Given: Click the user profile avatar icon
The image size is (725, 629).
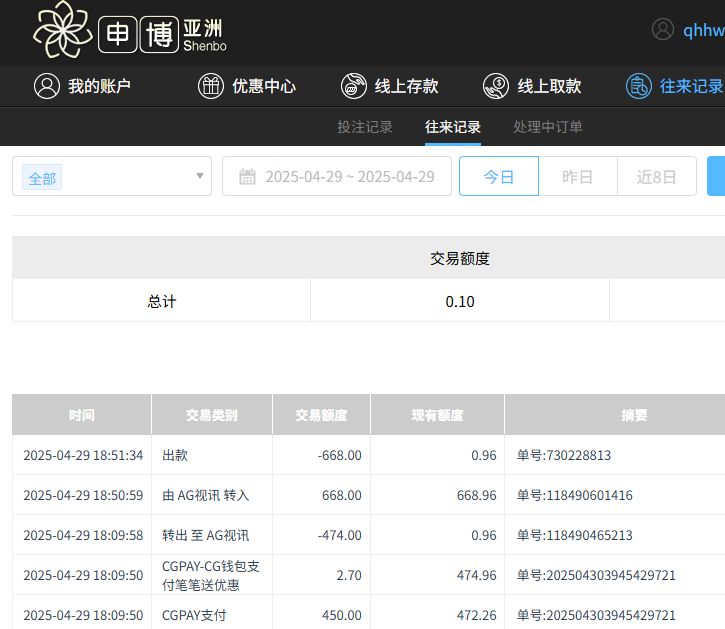Looking at the screenshot, I should 662,29.
